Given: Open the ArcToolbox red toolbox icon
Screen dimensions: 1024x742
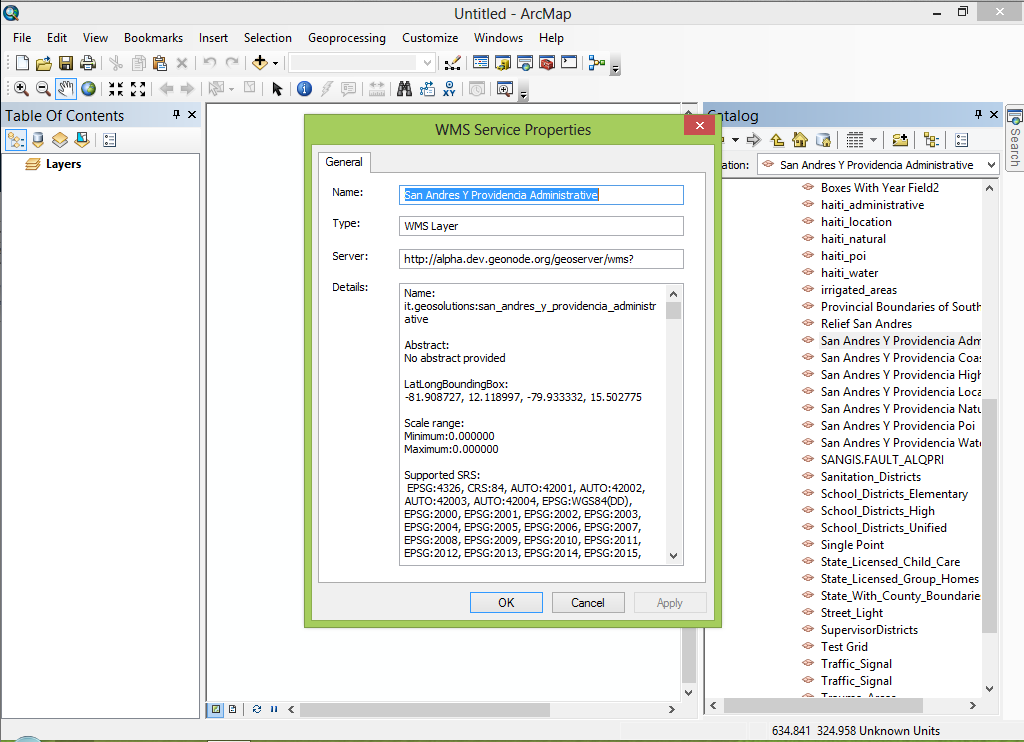Looking at the screenshot, I should pos(547,63).
